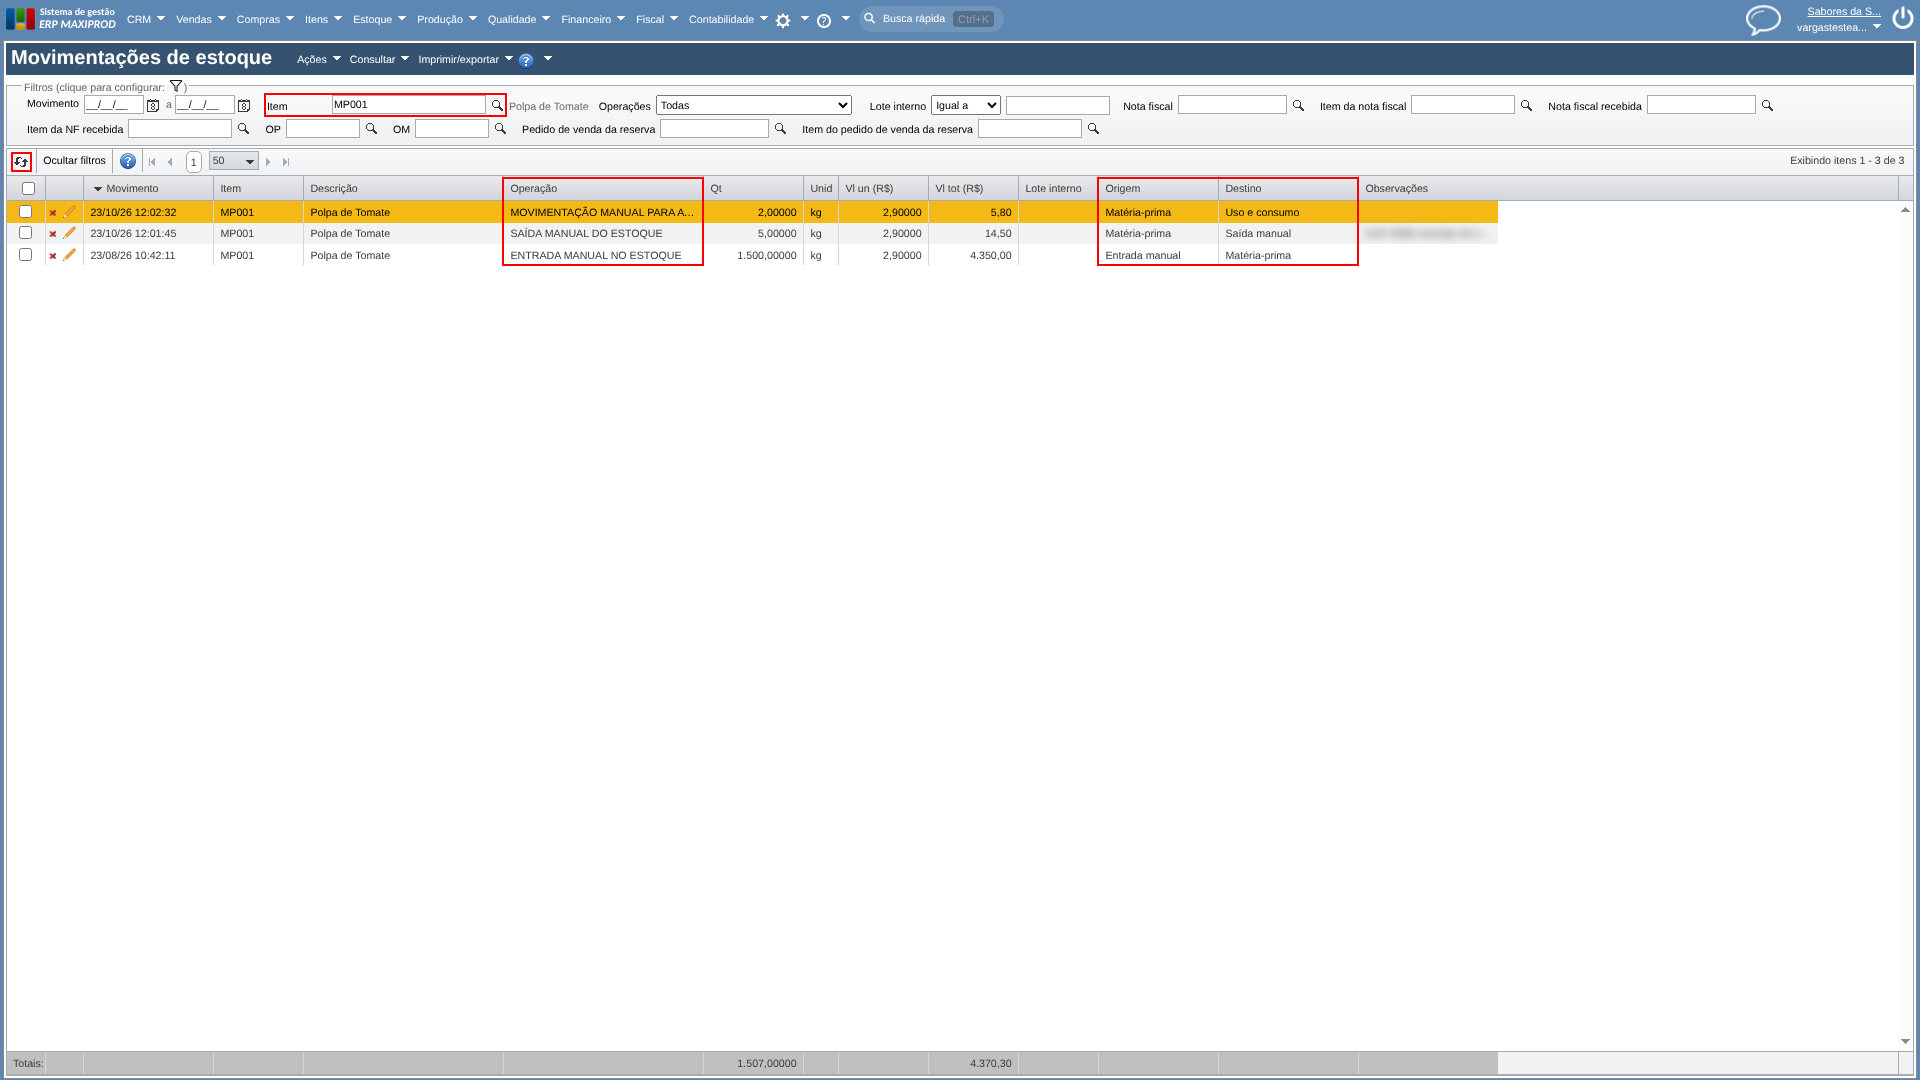Search items with the Item field magnifier
This screenshot has height=1080, width=1920.
coord(497,105)
